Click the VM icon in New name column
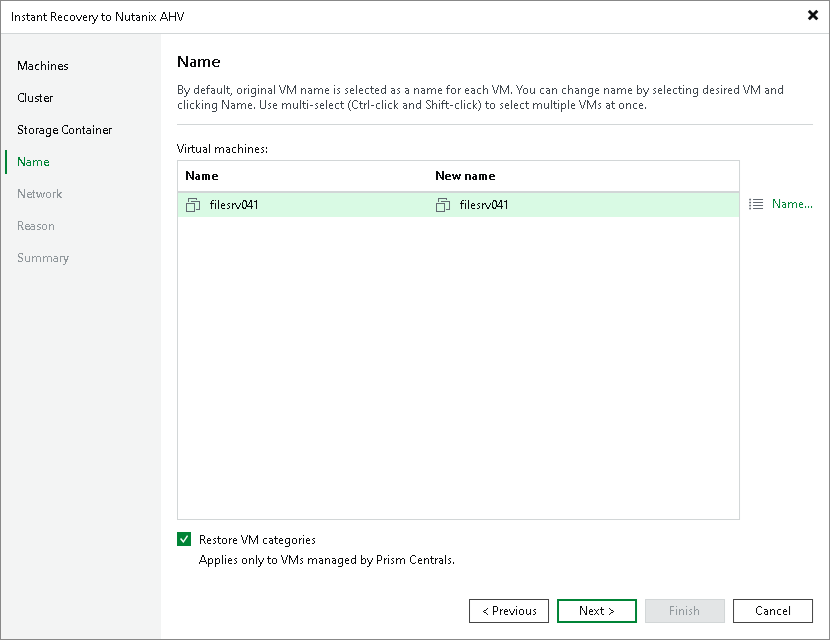 443,205
